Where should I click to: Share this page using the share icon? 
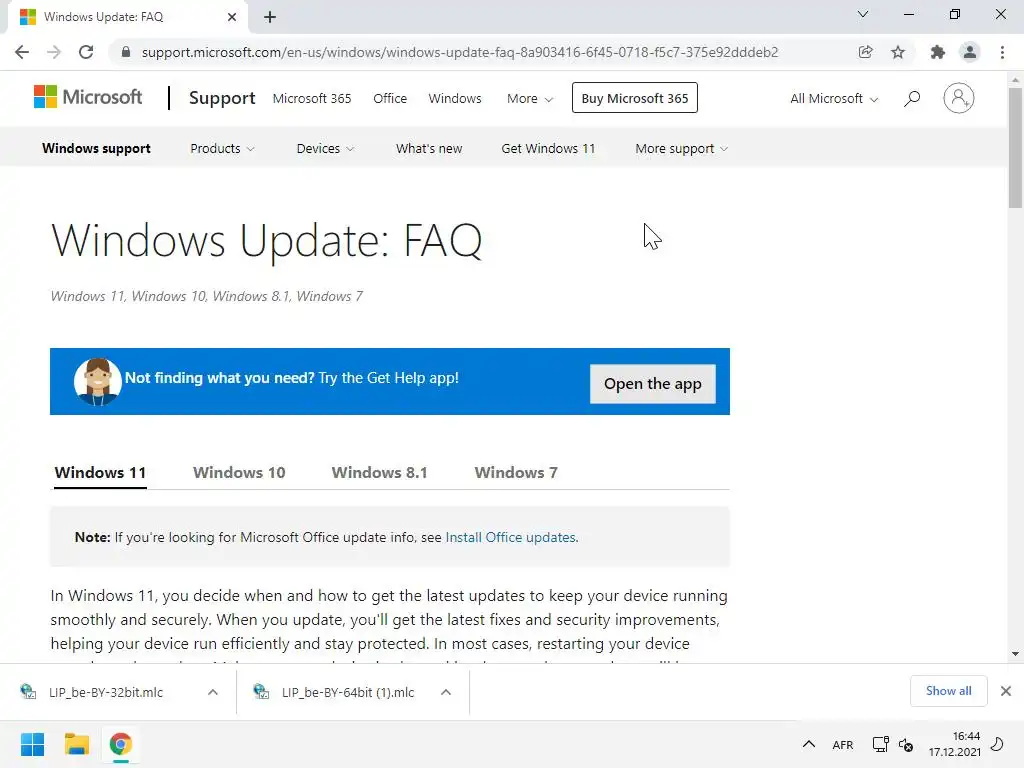[865, 52]
